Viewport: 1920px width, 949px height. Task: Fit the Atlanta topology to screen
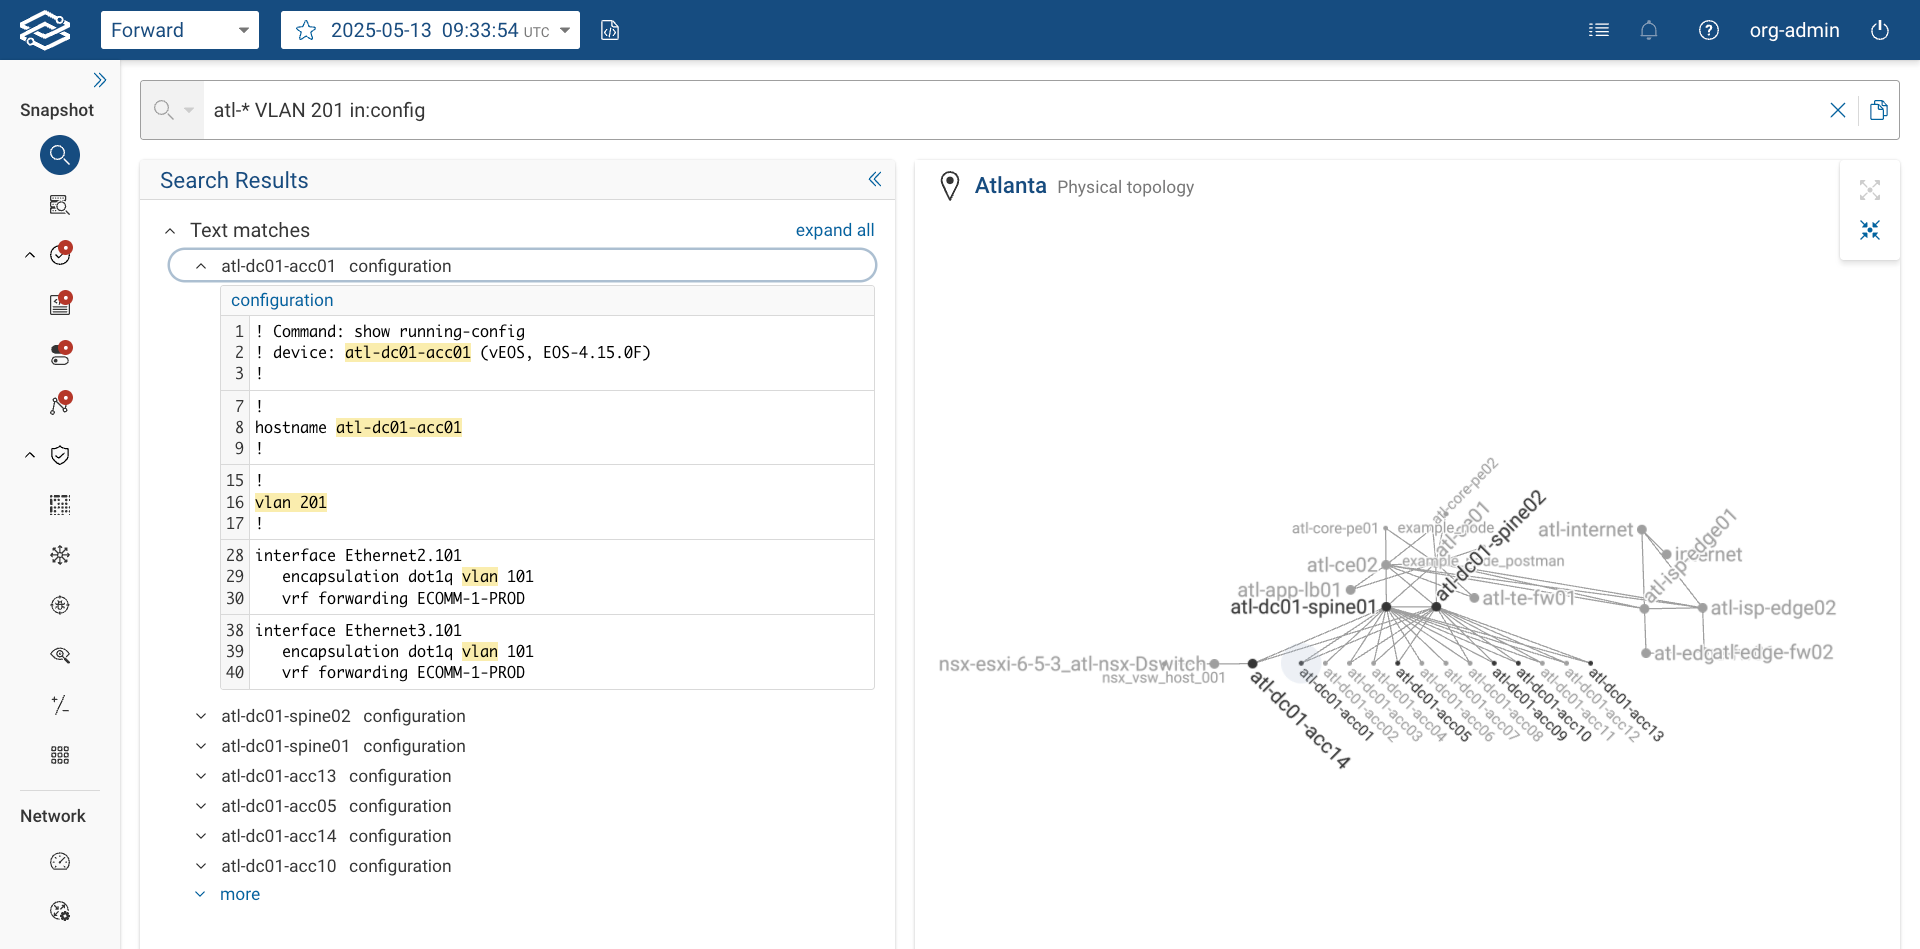tap(1871, 230)
